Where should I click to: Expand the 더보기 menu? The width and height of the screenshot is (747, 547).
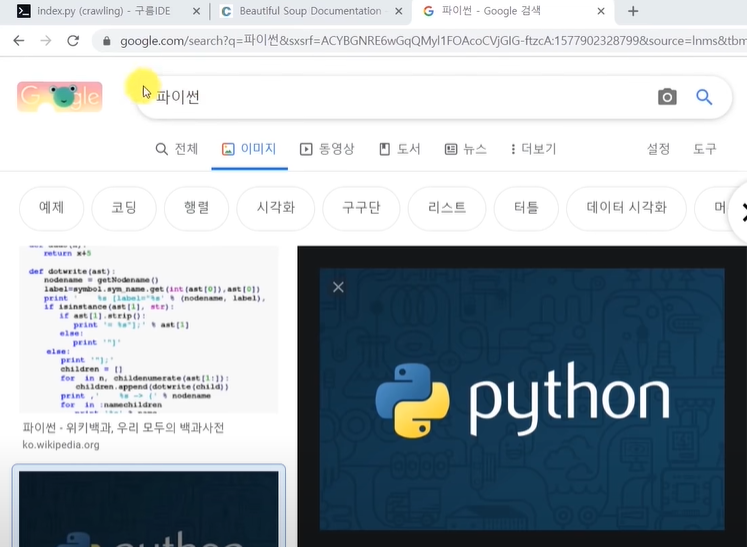[533, 149]
